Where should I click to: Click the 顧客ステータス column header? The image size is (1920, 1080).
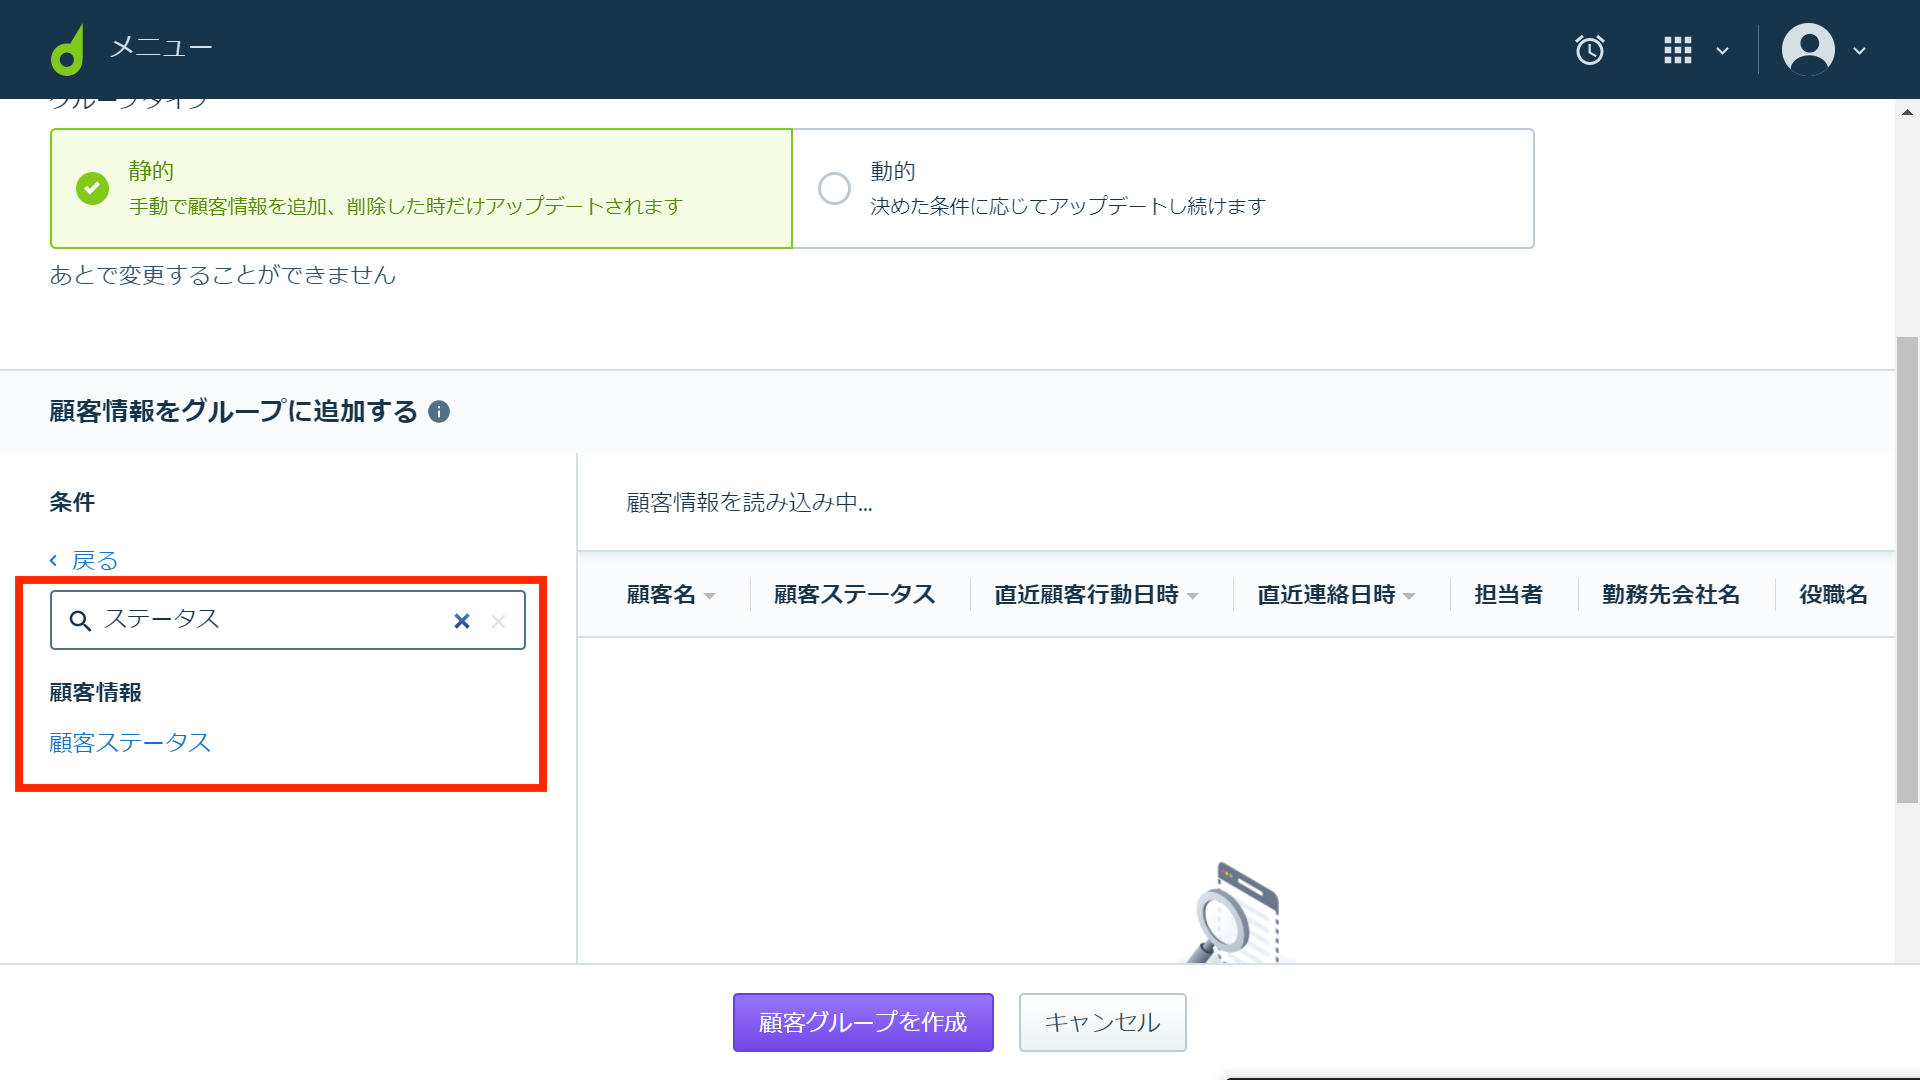[x=855, y=595]
